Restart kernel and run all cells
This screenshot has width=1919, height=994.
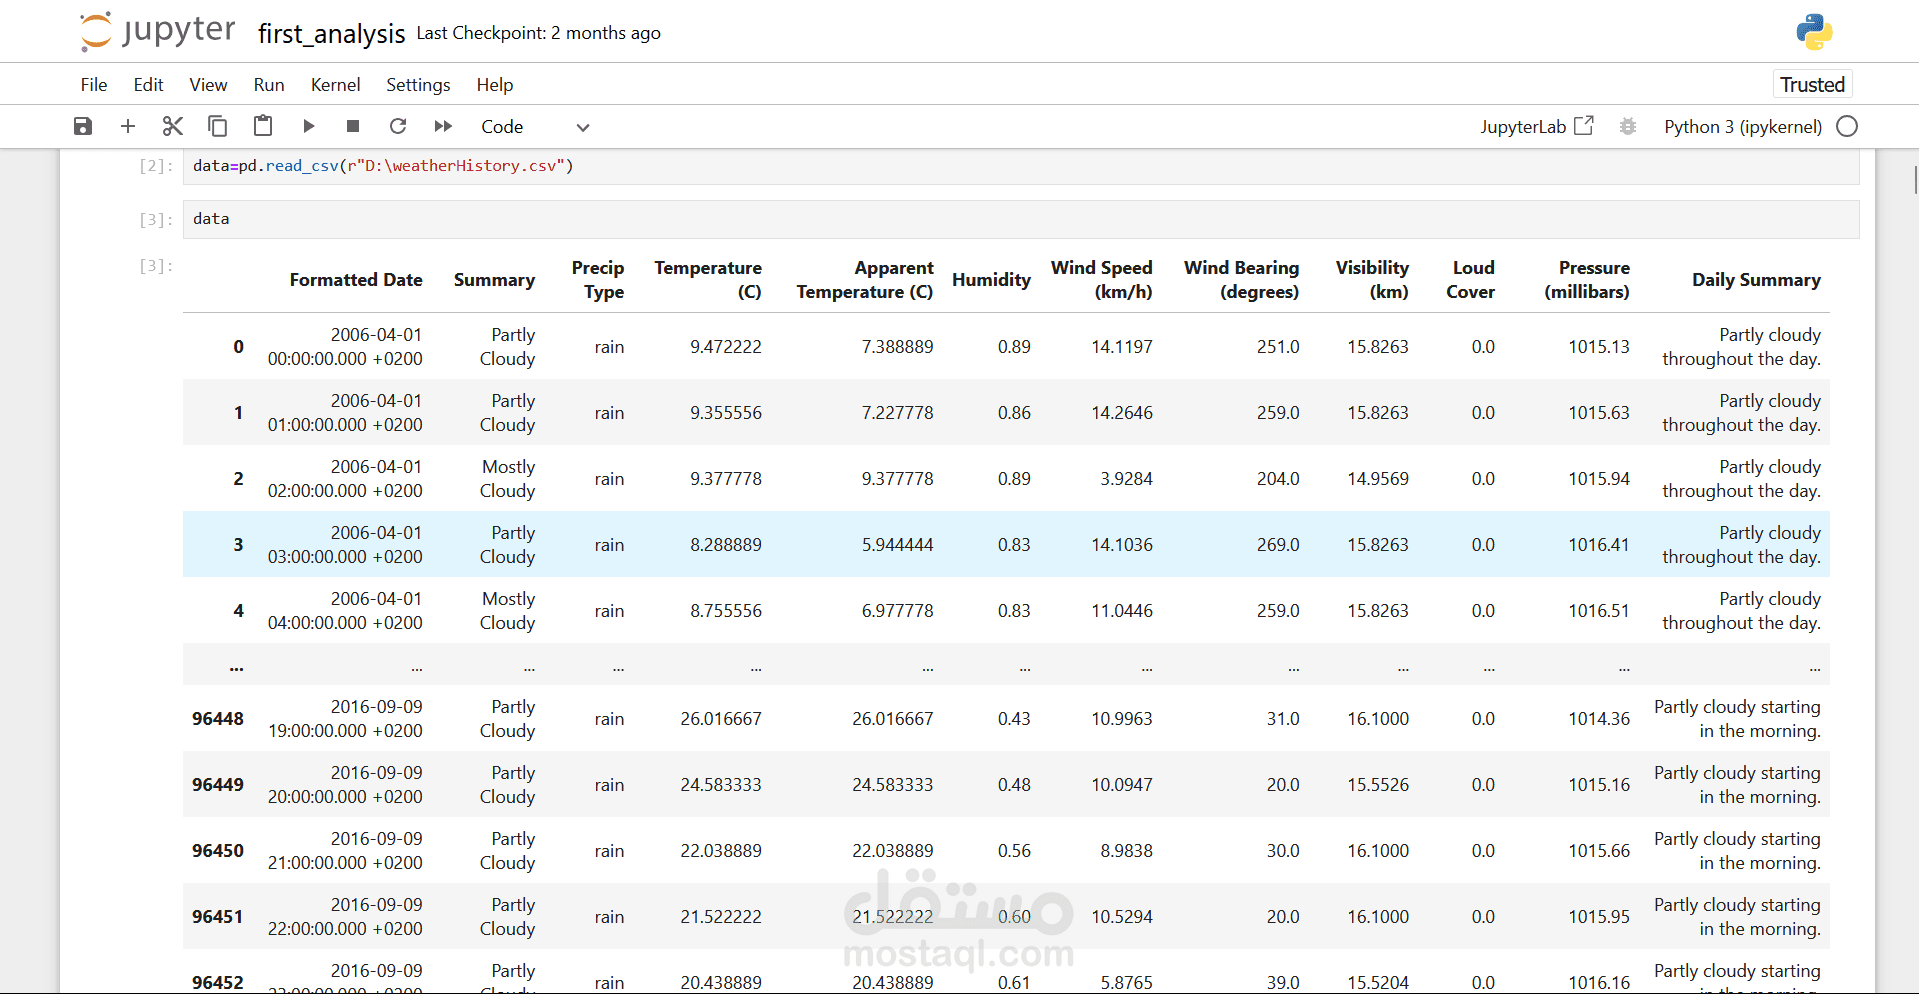coord(442,126)
